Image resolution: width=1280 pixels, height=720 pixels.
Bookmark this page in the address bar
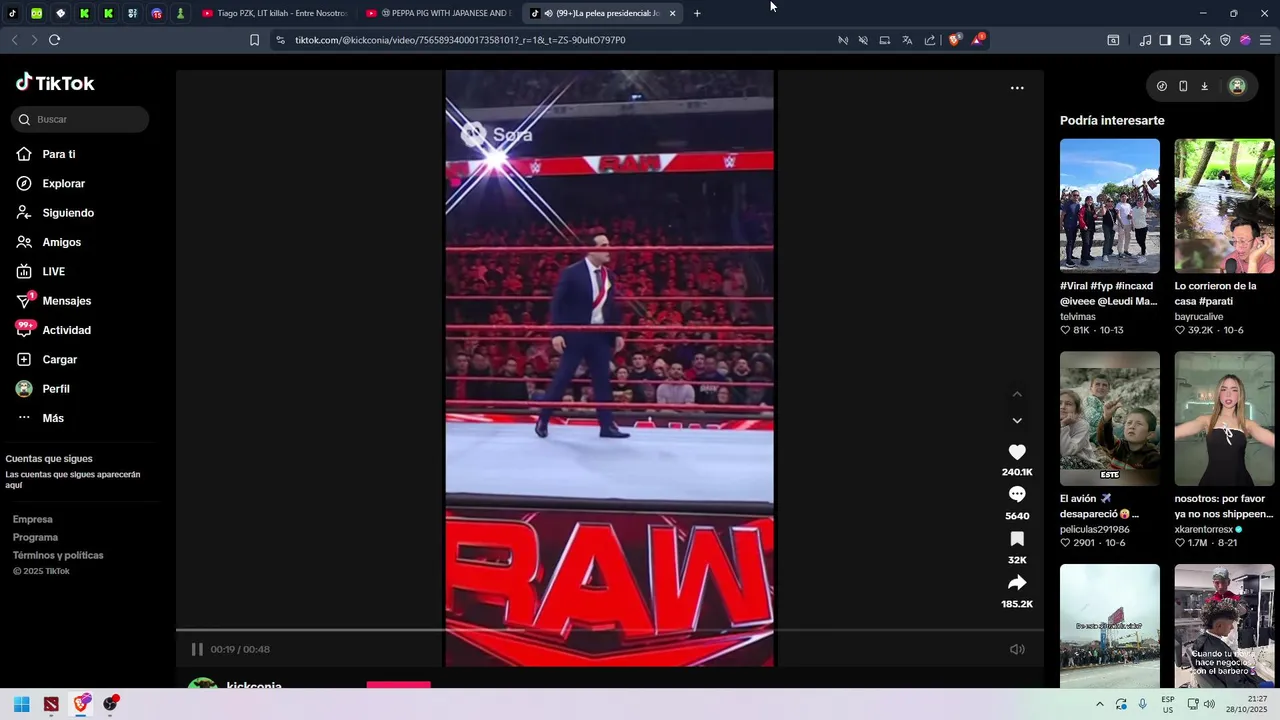[254, 40]
